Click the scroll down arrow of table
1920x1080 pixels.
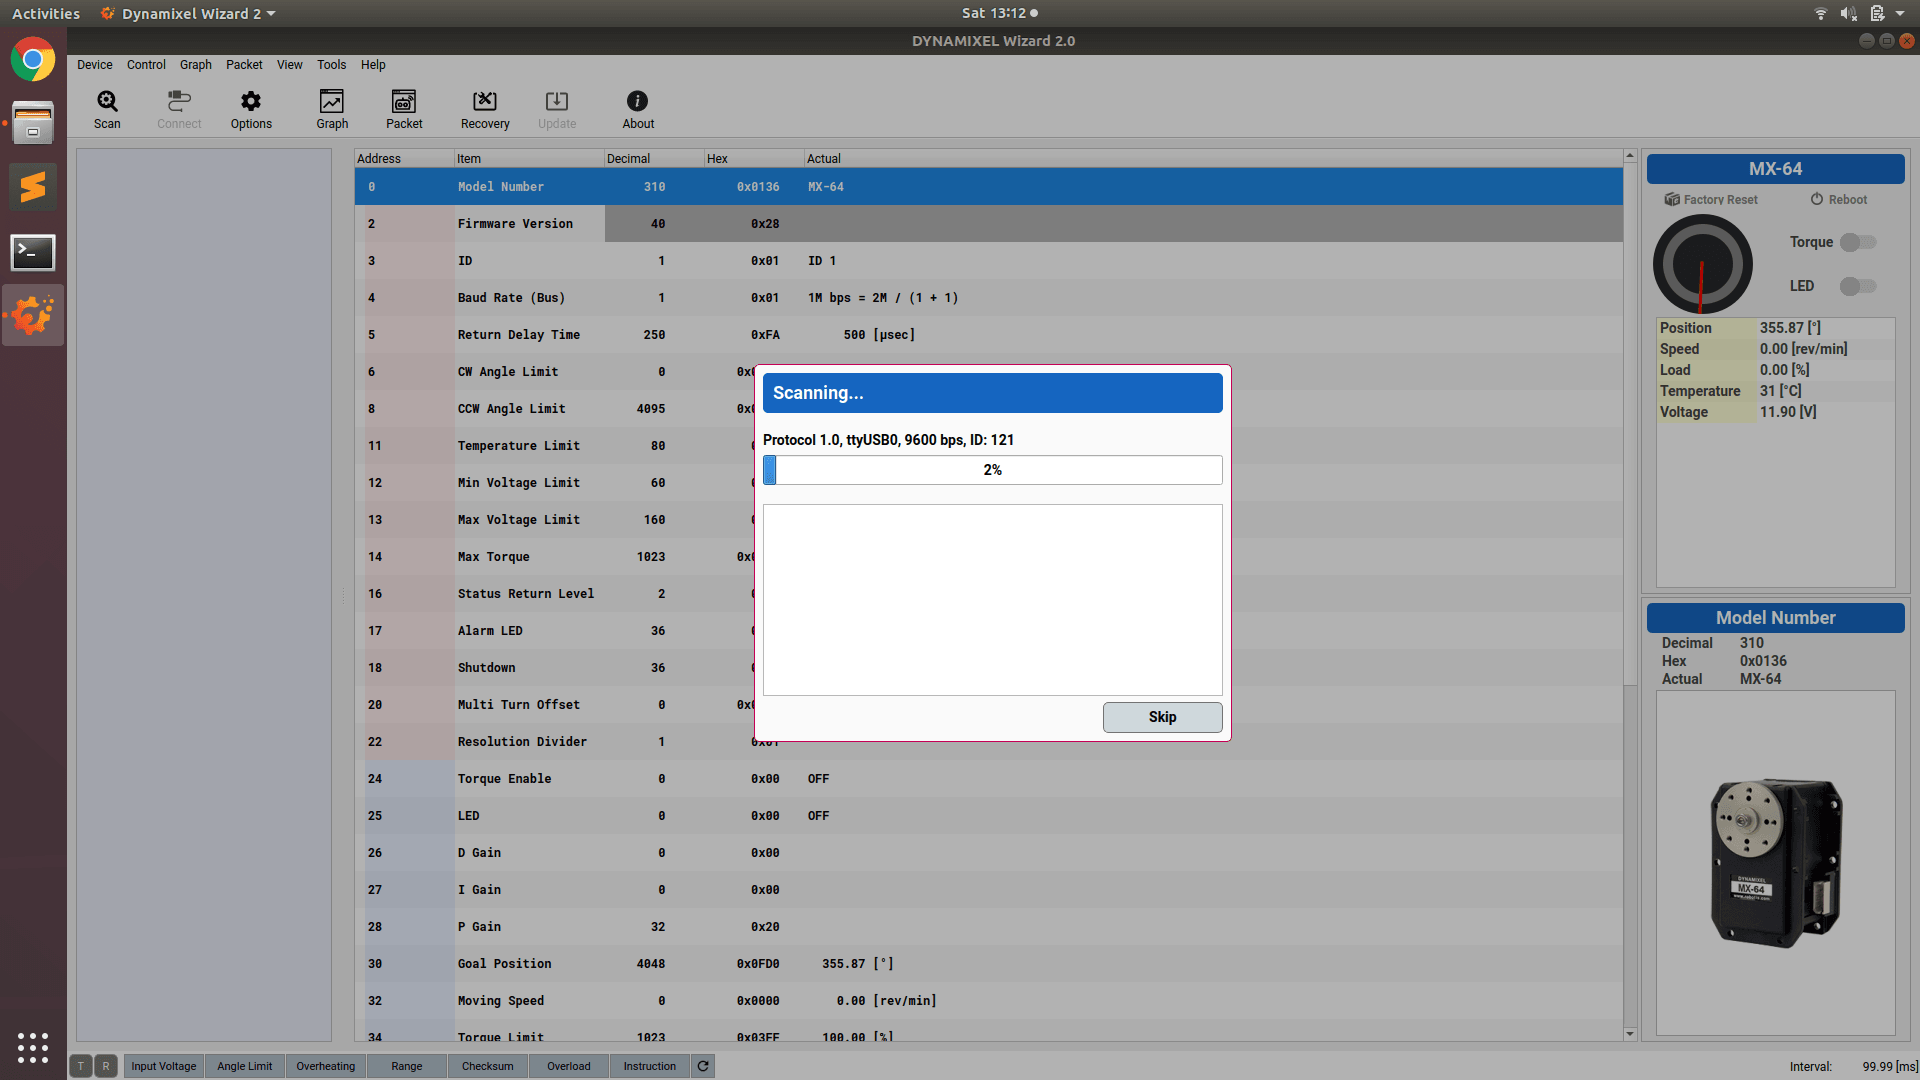[1630, 1034]
